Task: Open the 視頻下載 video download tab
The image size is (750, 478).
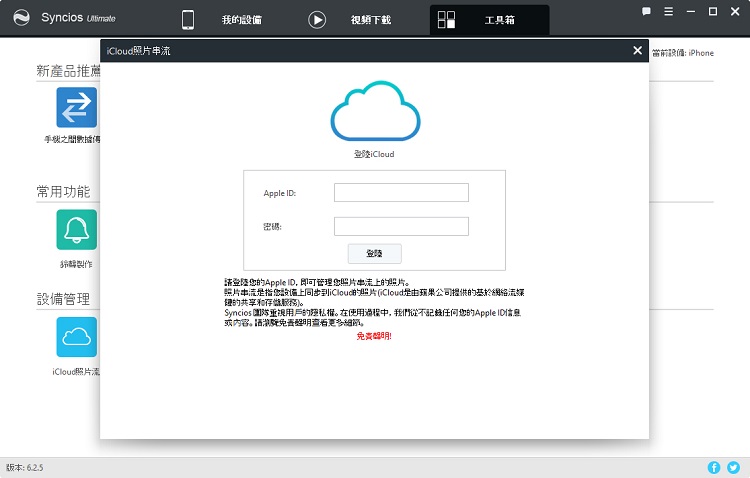Action: [x=371, y=20]
